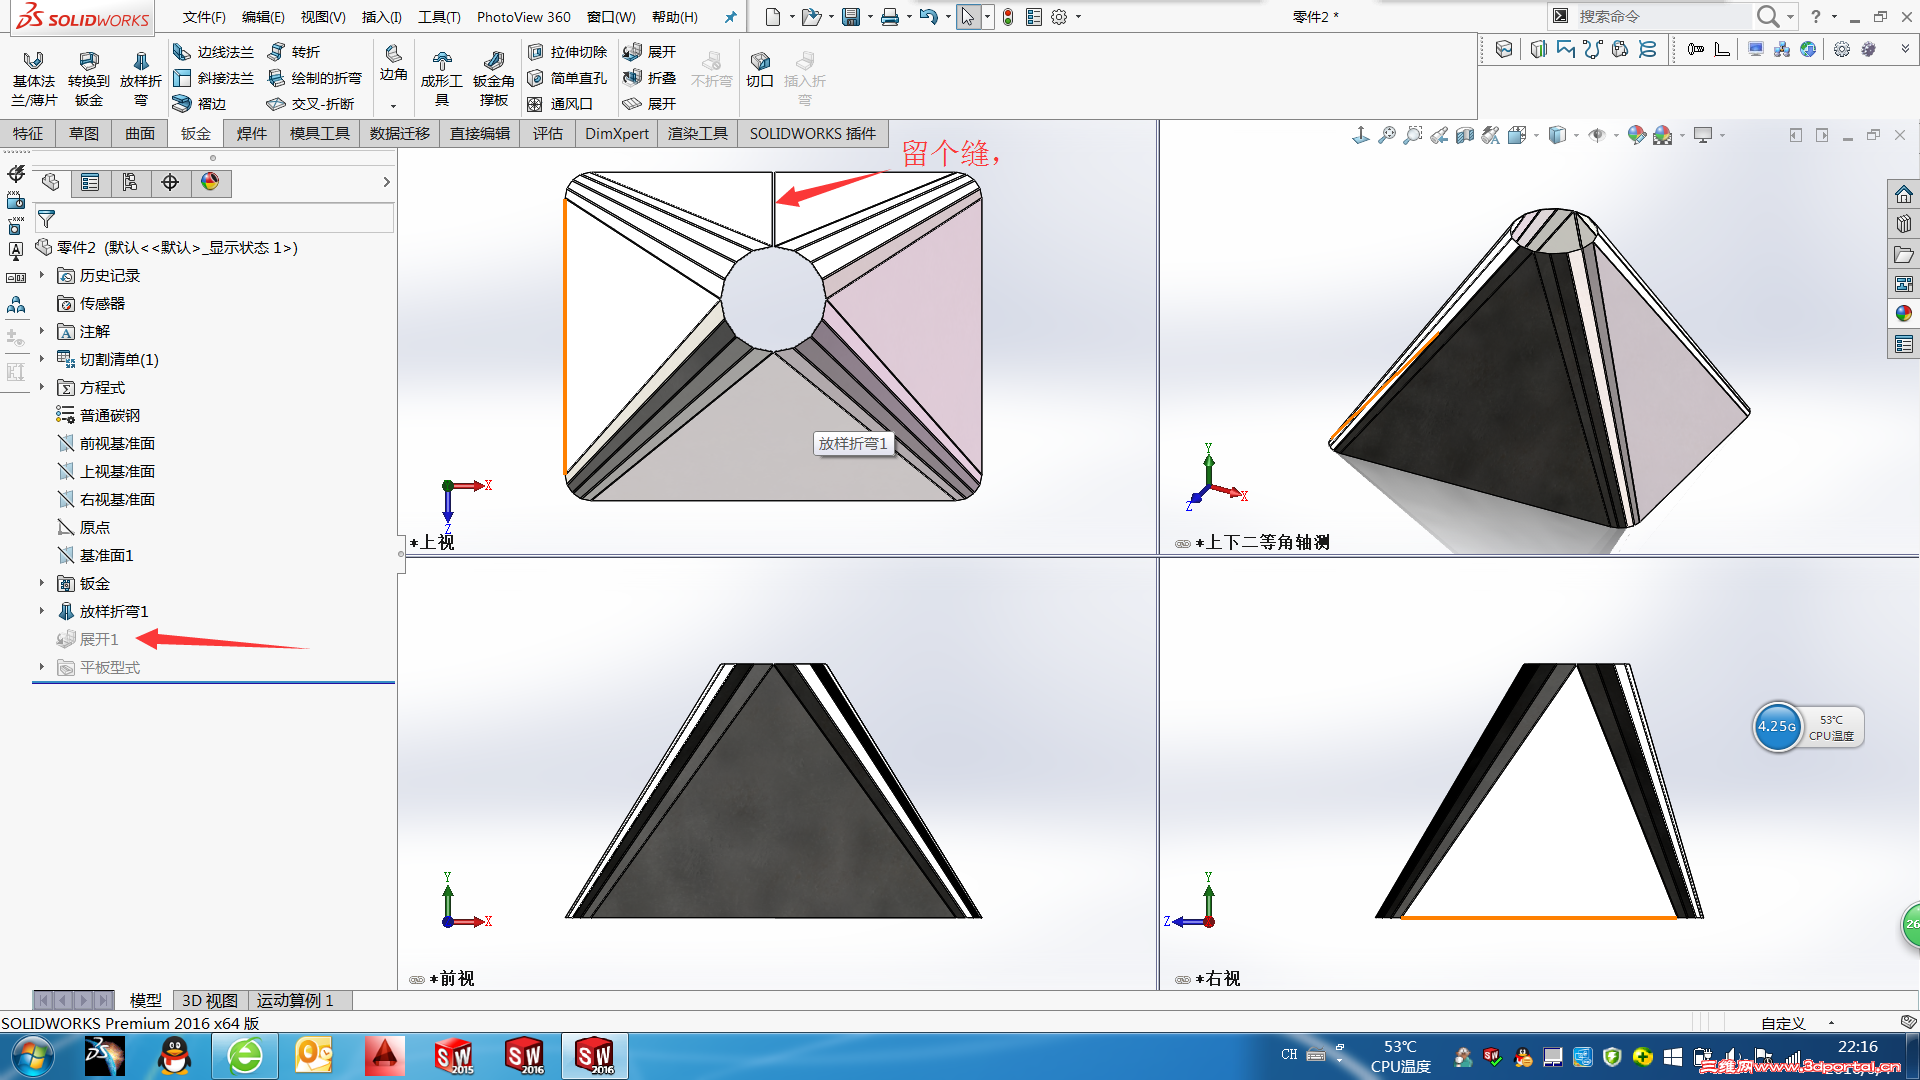1920x1080 pixels.
Task: Open Appearances color ball in right task pane
Action: pyautogui.click(x=1903, y=314)
